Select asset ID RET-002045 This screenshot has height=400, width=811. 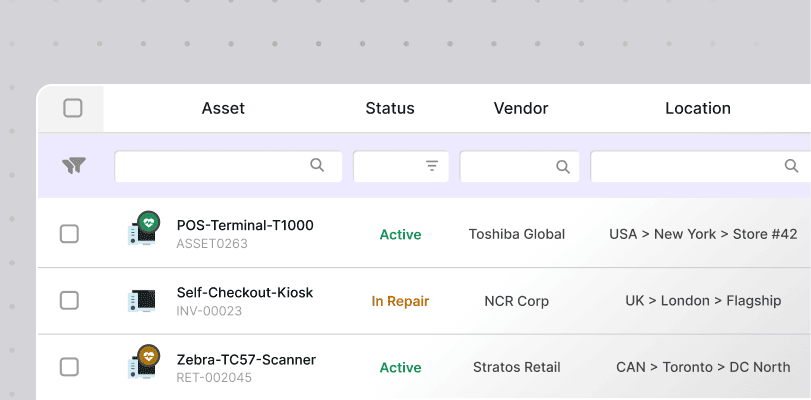(214, 378)
